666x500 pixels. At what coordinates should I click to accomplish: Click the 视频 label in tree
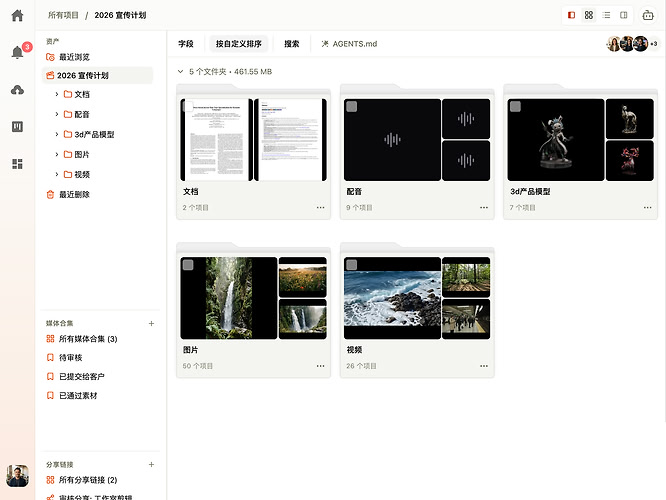[x=82, y=175]
